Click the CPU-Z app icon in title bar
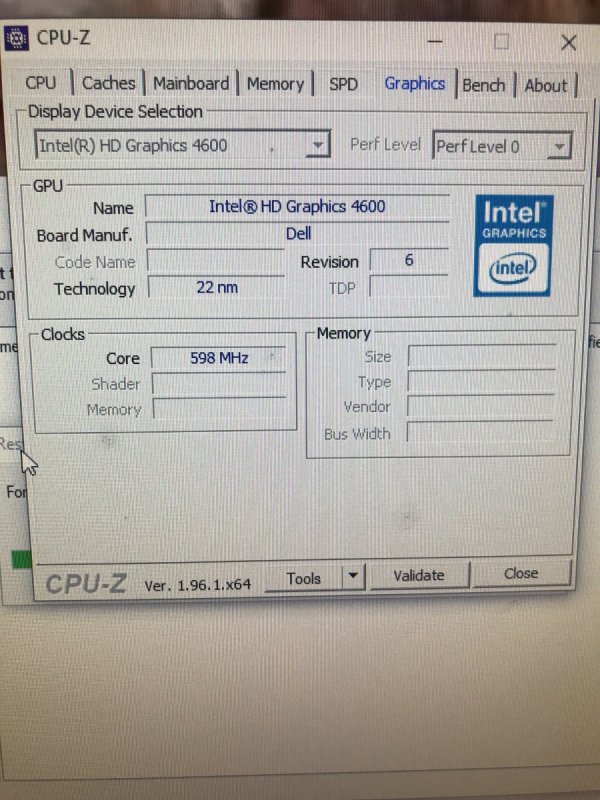Image resolution: width=600 pixels, height=800 pixels. tap(16, 38)
